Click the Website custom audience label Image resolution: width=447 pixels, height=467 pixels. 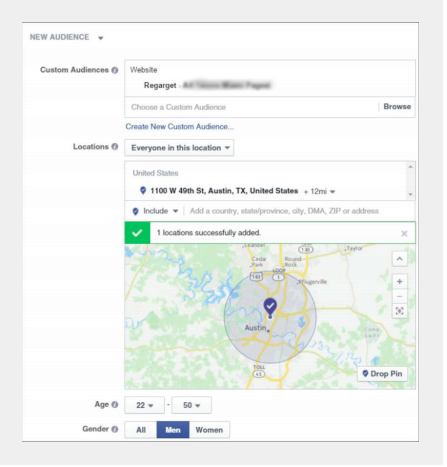(144, 70)
